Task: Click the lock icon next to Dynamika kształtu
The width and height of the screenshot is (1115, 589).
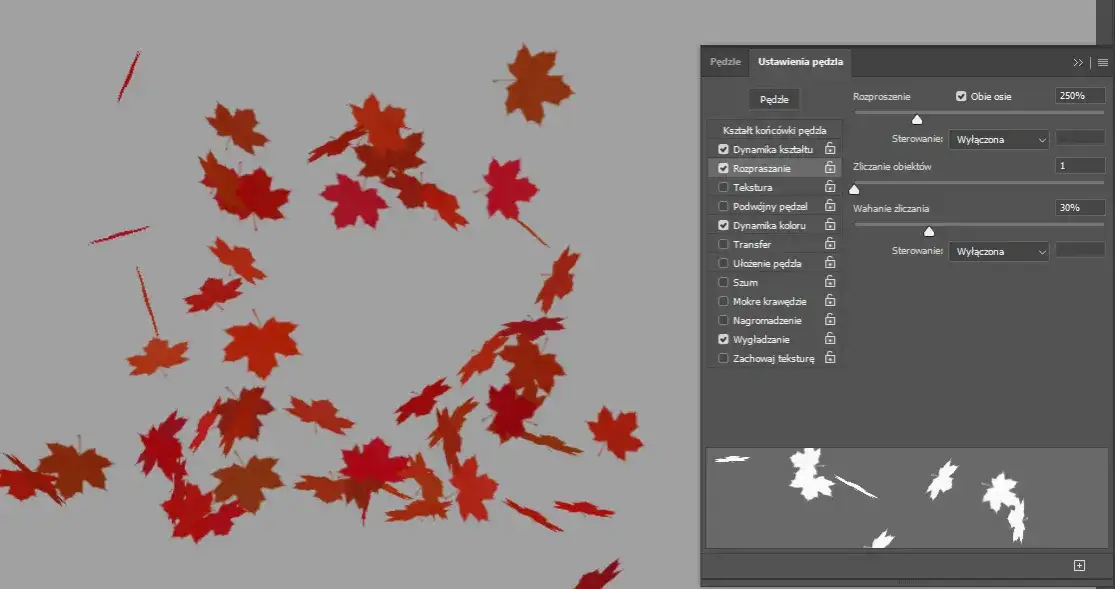Action: pos(829,148)
